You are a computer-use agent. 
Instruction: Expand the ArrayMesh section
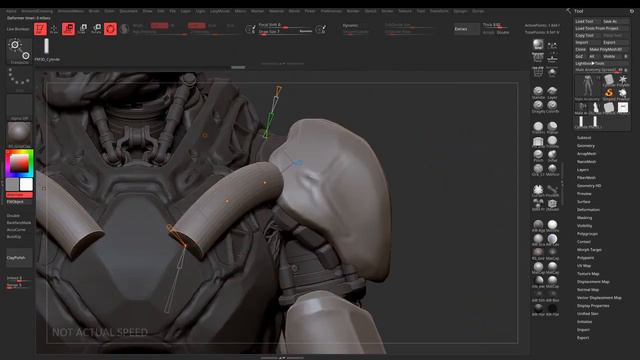(587, 153)
